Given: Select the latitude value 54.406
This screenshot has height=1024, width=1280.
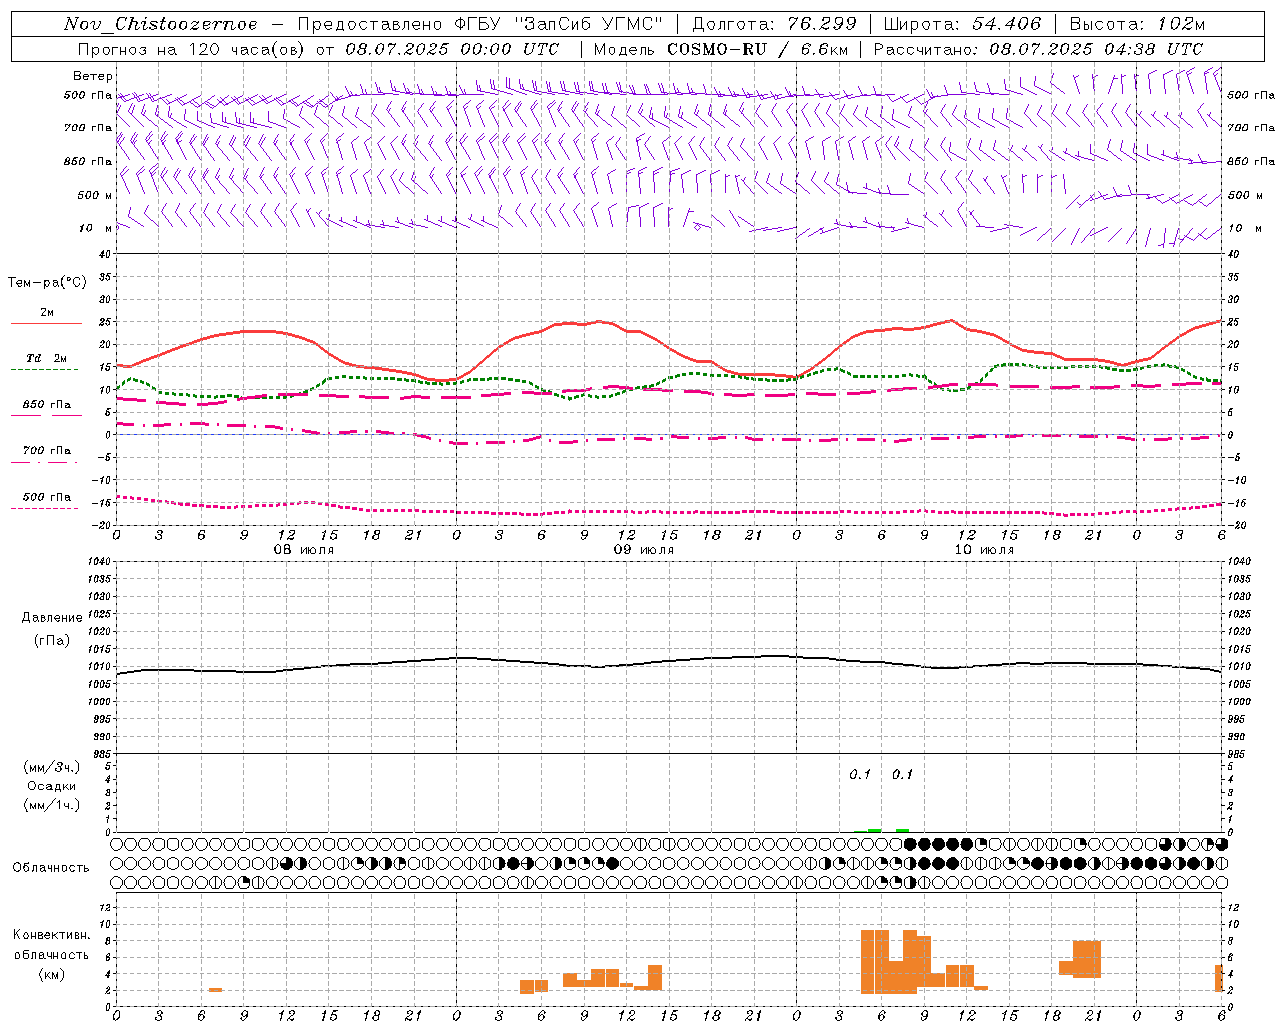Looking at the screenshot, I should (1007, 24).
